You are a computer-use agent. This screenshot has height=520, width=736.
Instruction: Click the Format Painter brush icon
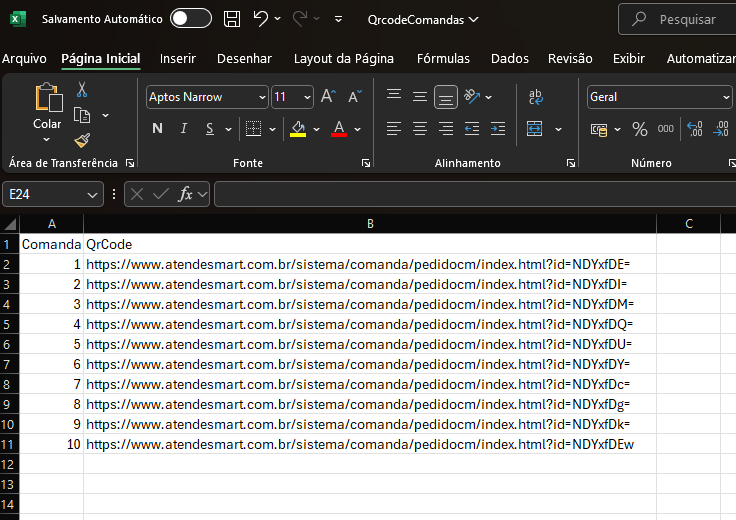pyautogui.click(x=82, y=140)
